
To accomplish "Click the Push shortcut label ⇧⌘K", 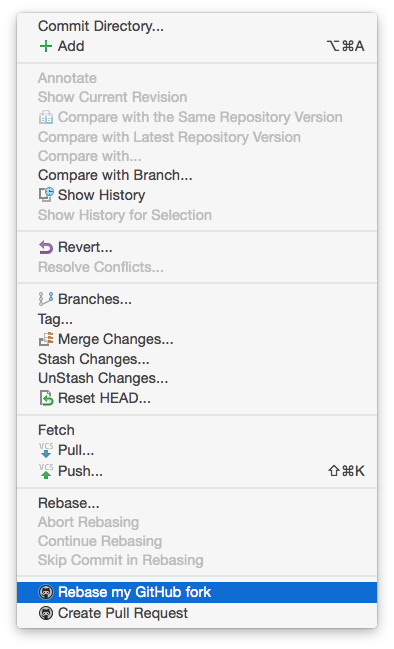I will click(346, 471).
